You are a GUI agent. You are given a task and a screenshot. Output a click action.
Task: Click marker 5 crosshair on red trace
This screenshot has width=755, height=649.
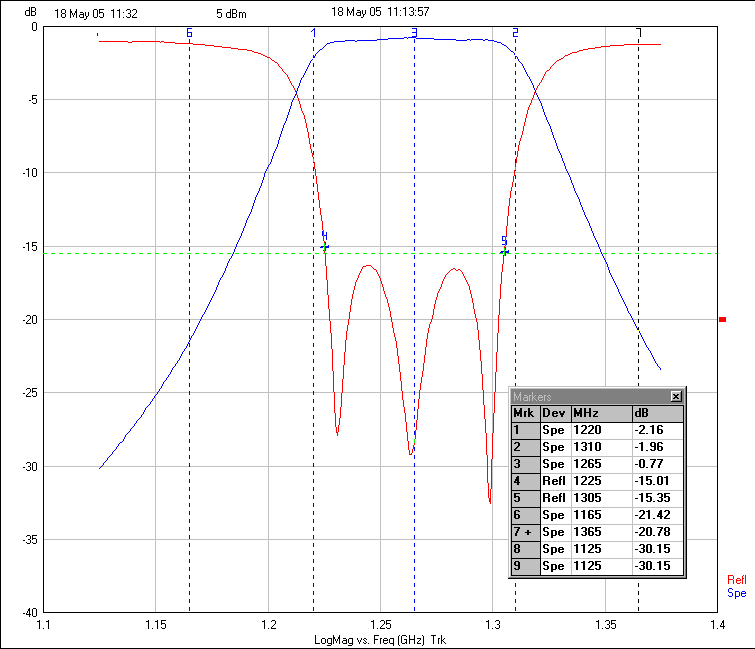pos(504,252)
